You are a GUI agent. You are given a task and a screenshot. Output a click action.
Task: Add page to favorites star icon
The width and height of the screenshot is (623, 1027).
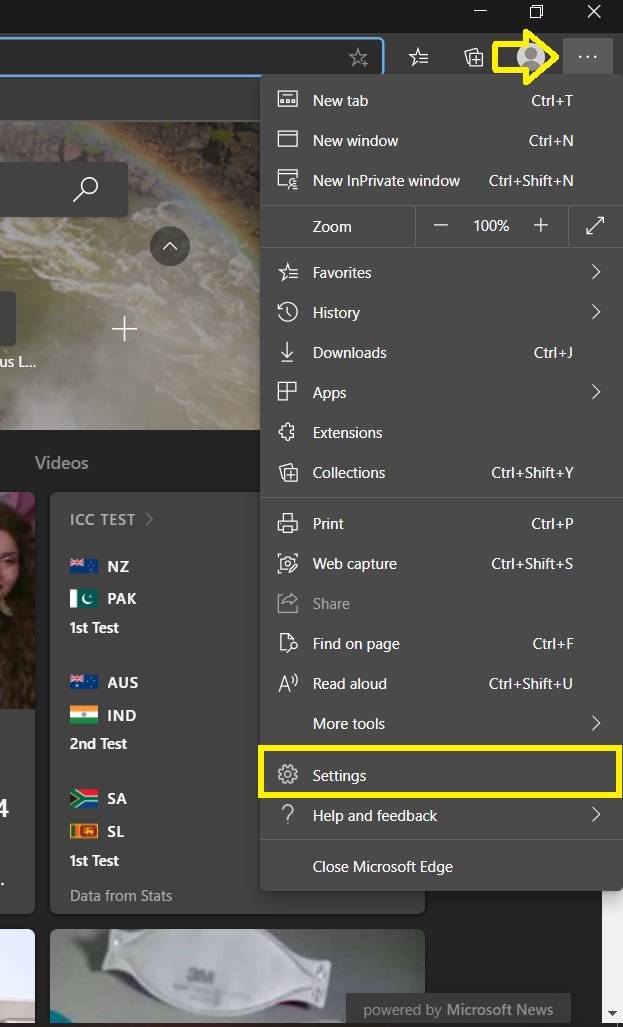point(358,58)
